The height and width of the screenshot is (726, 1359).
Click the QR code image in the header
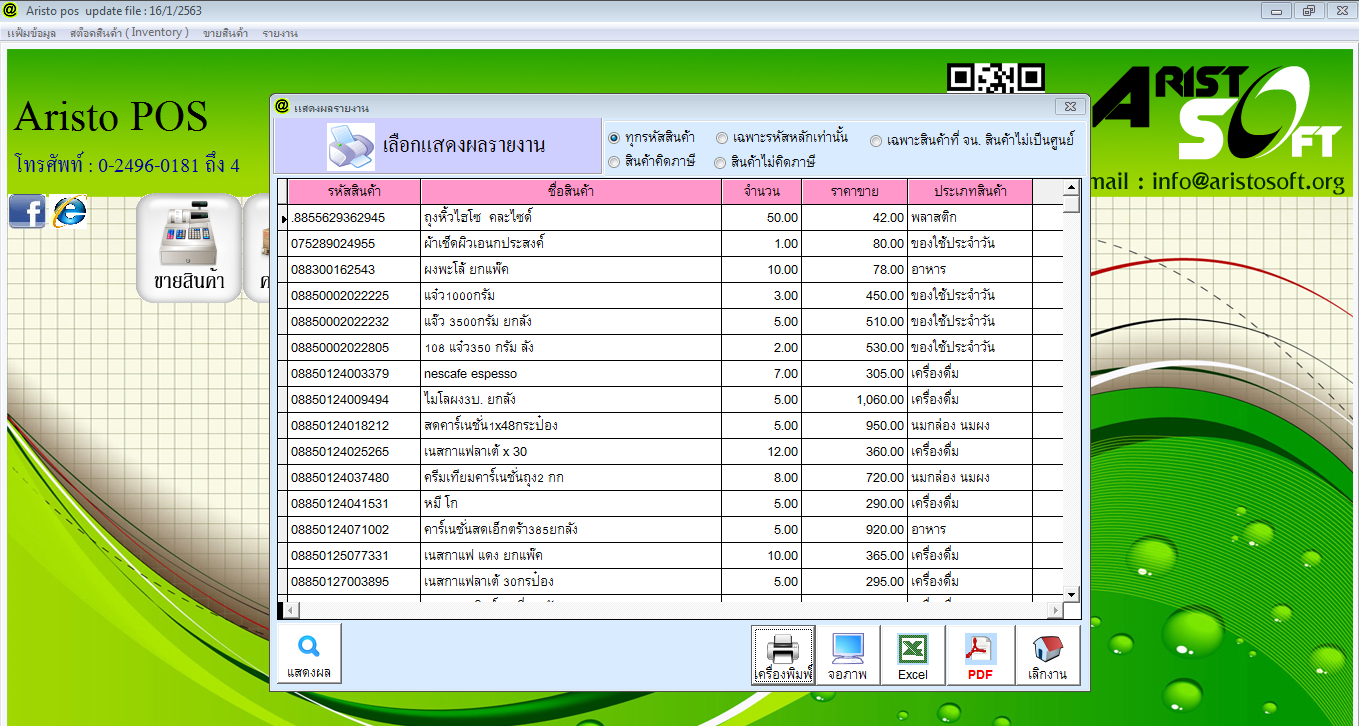tap(996, 78)
